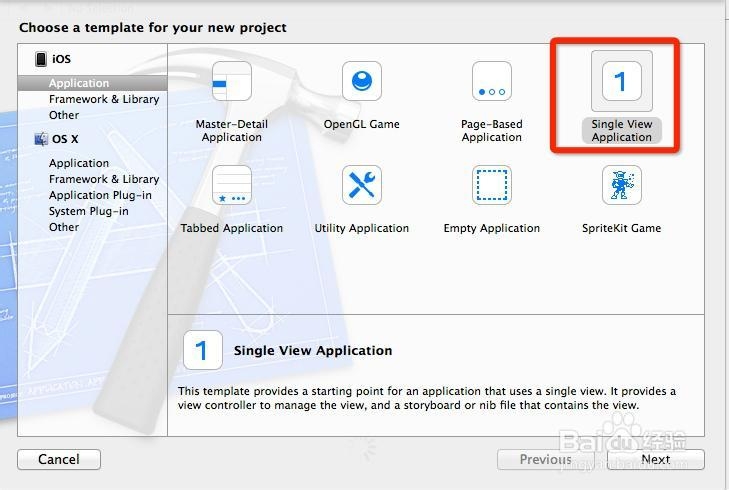Select the Utility Application wrench icon
The image size is (729, 490).
click(x=362, y=185)
